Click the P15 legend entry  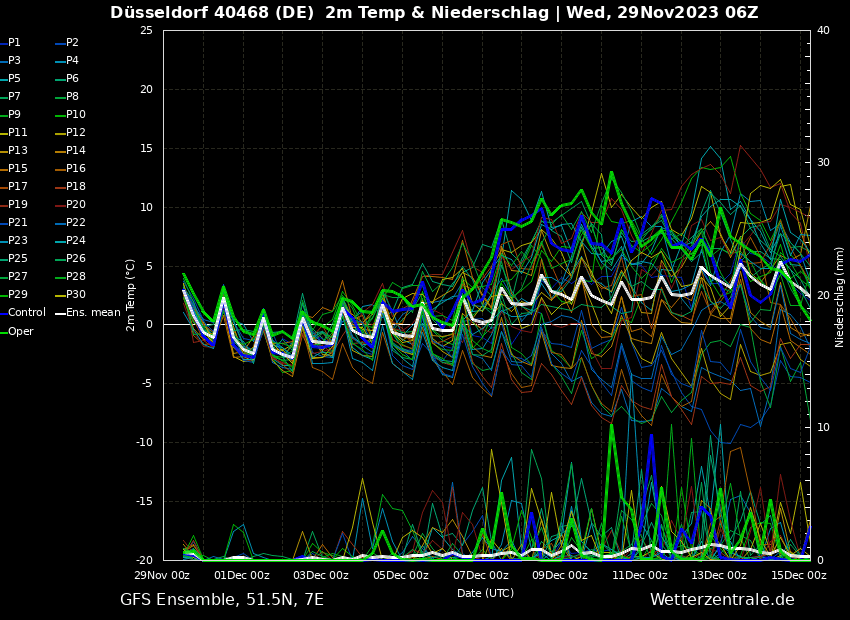[17, 169]
